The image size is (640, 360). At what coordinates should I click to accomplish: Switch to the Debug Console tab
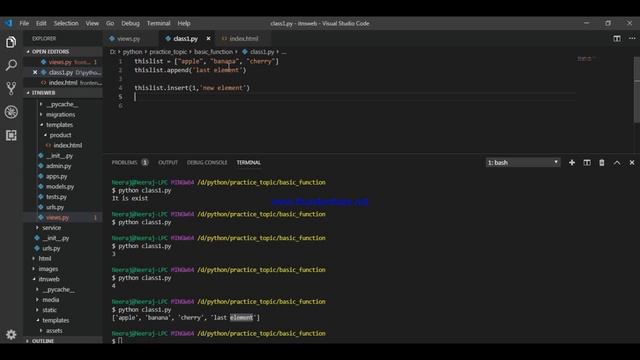[x=207, y=162]
